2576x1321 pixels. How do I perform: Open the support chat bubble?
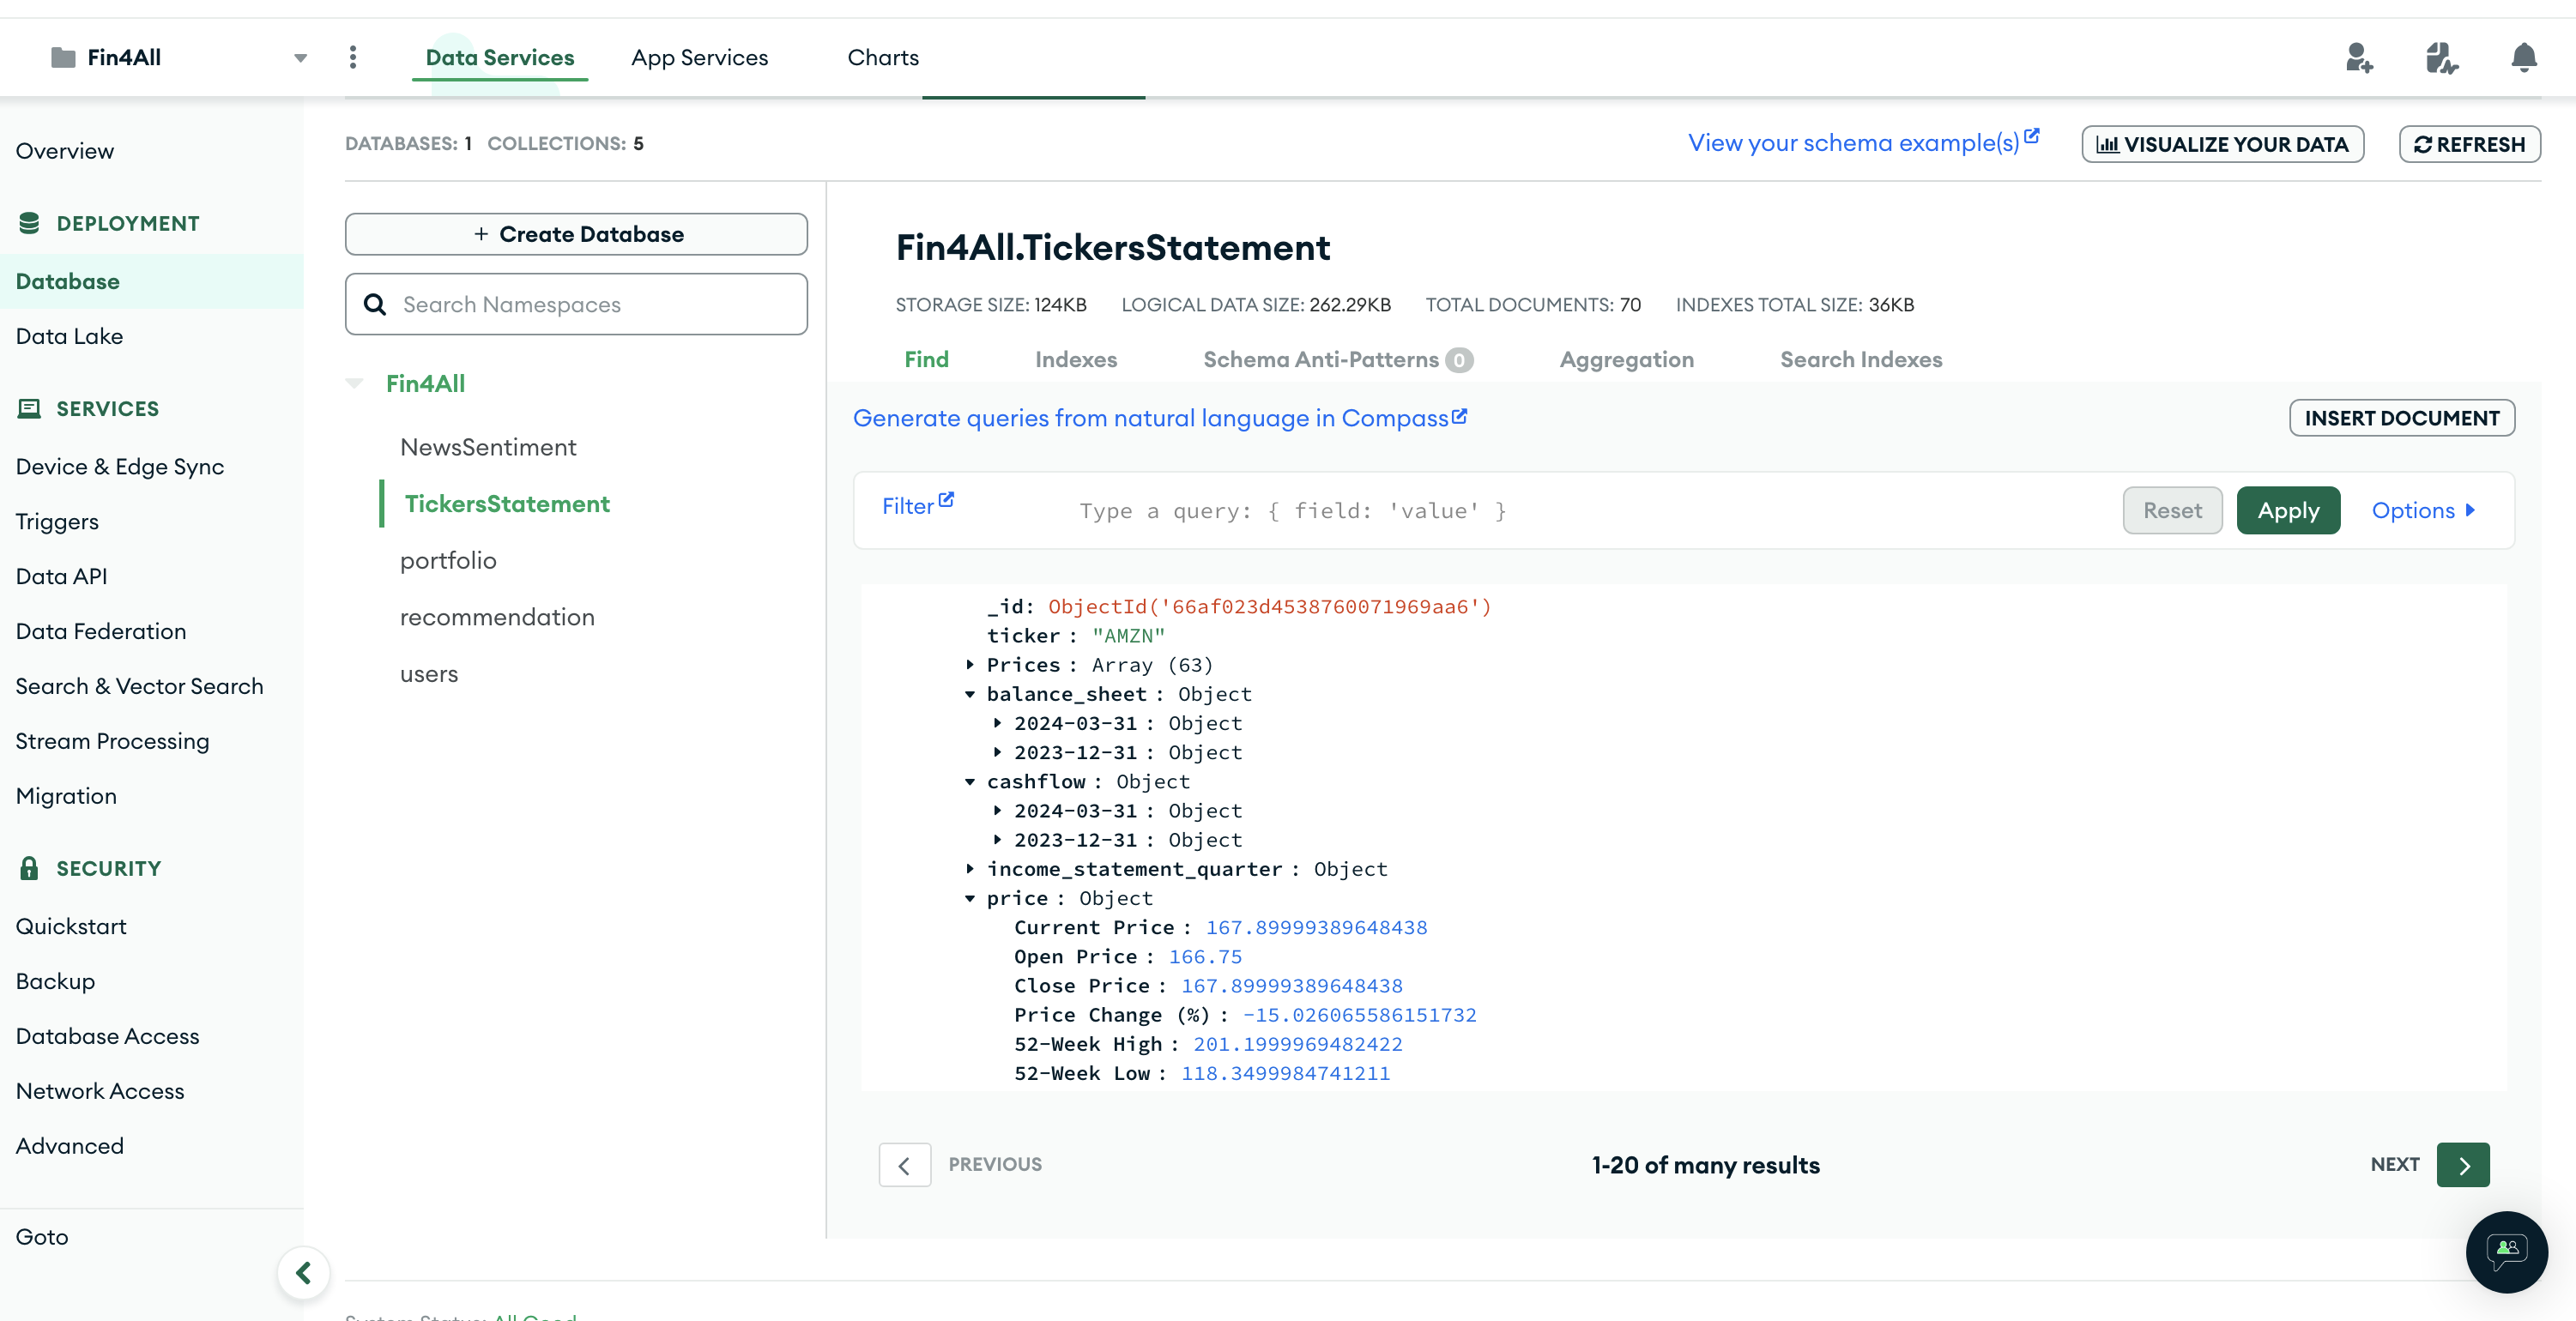2506,1251
